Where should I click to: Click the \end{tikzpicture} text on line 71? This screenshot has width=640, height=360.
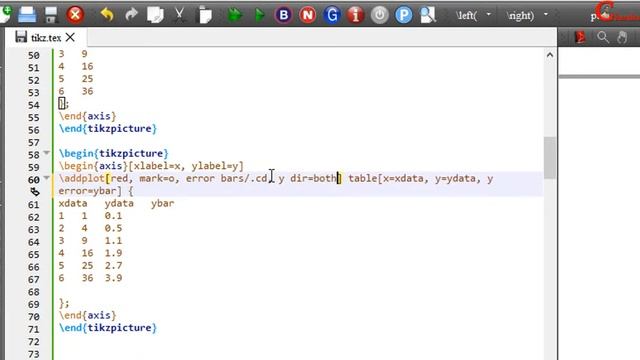(108, 328)
